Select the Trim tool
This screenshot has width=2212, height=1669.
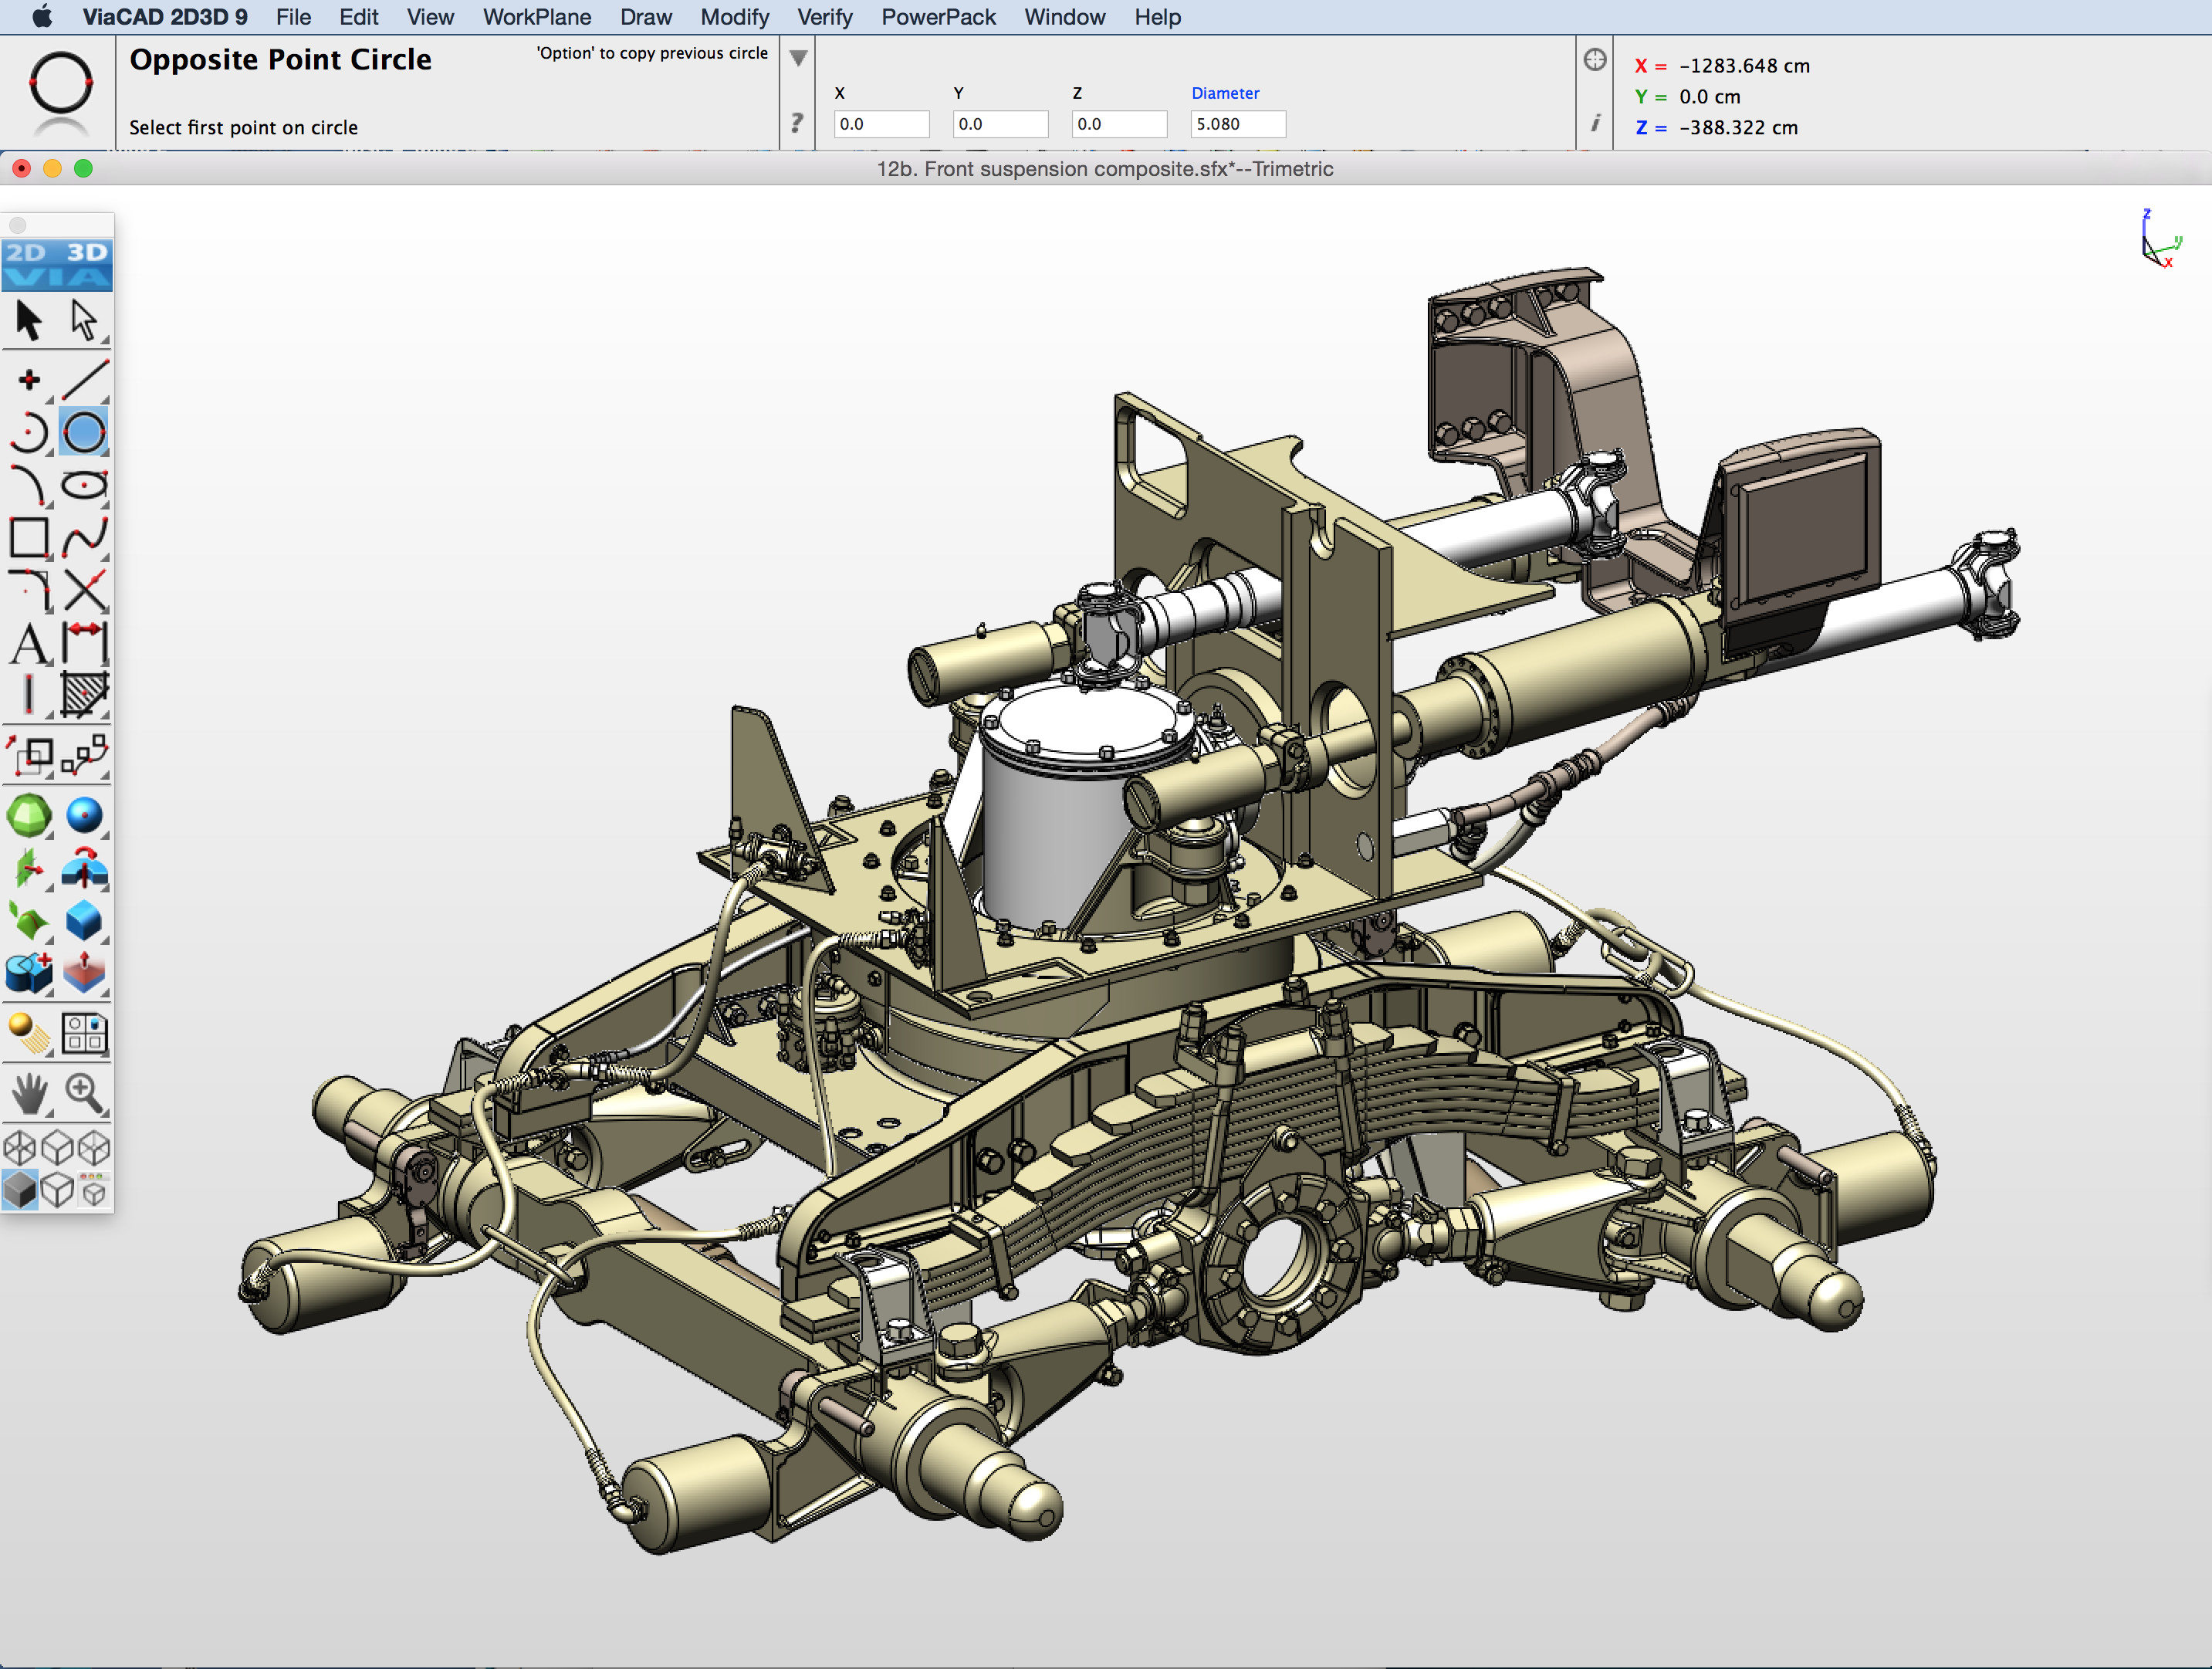tap(85, 590)
